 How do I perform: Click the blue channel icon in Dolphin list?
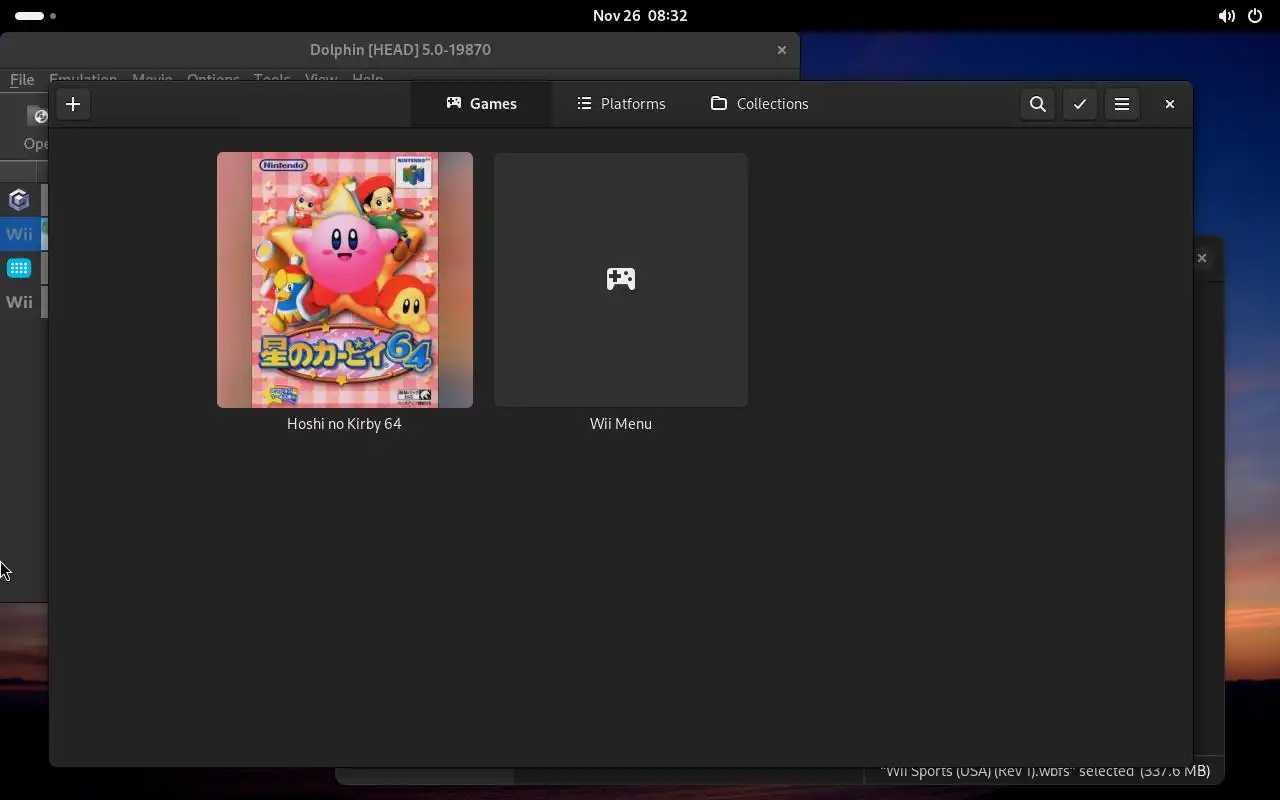click(x=19, y=268)
